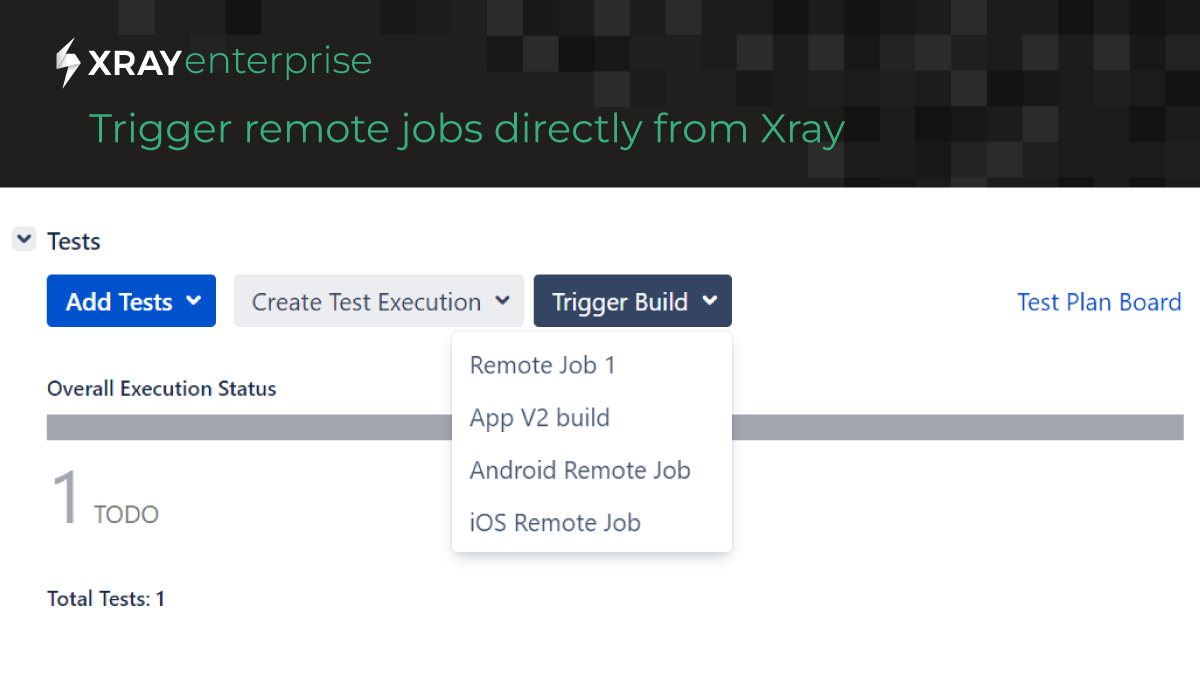Viewport: 1200px width, 675px height.
Task: Open the Add Tests dropdown
Action: (131, 301)
